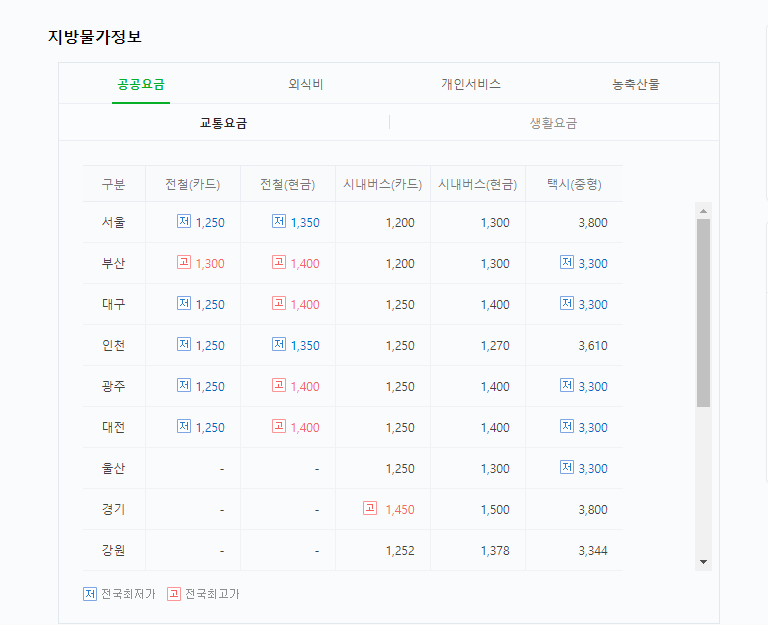Click the scrollbar up arrow

point(703,211)
